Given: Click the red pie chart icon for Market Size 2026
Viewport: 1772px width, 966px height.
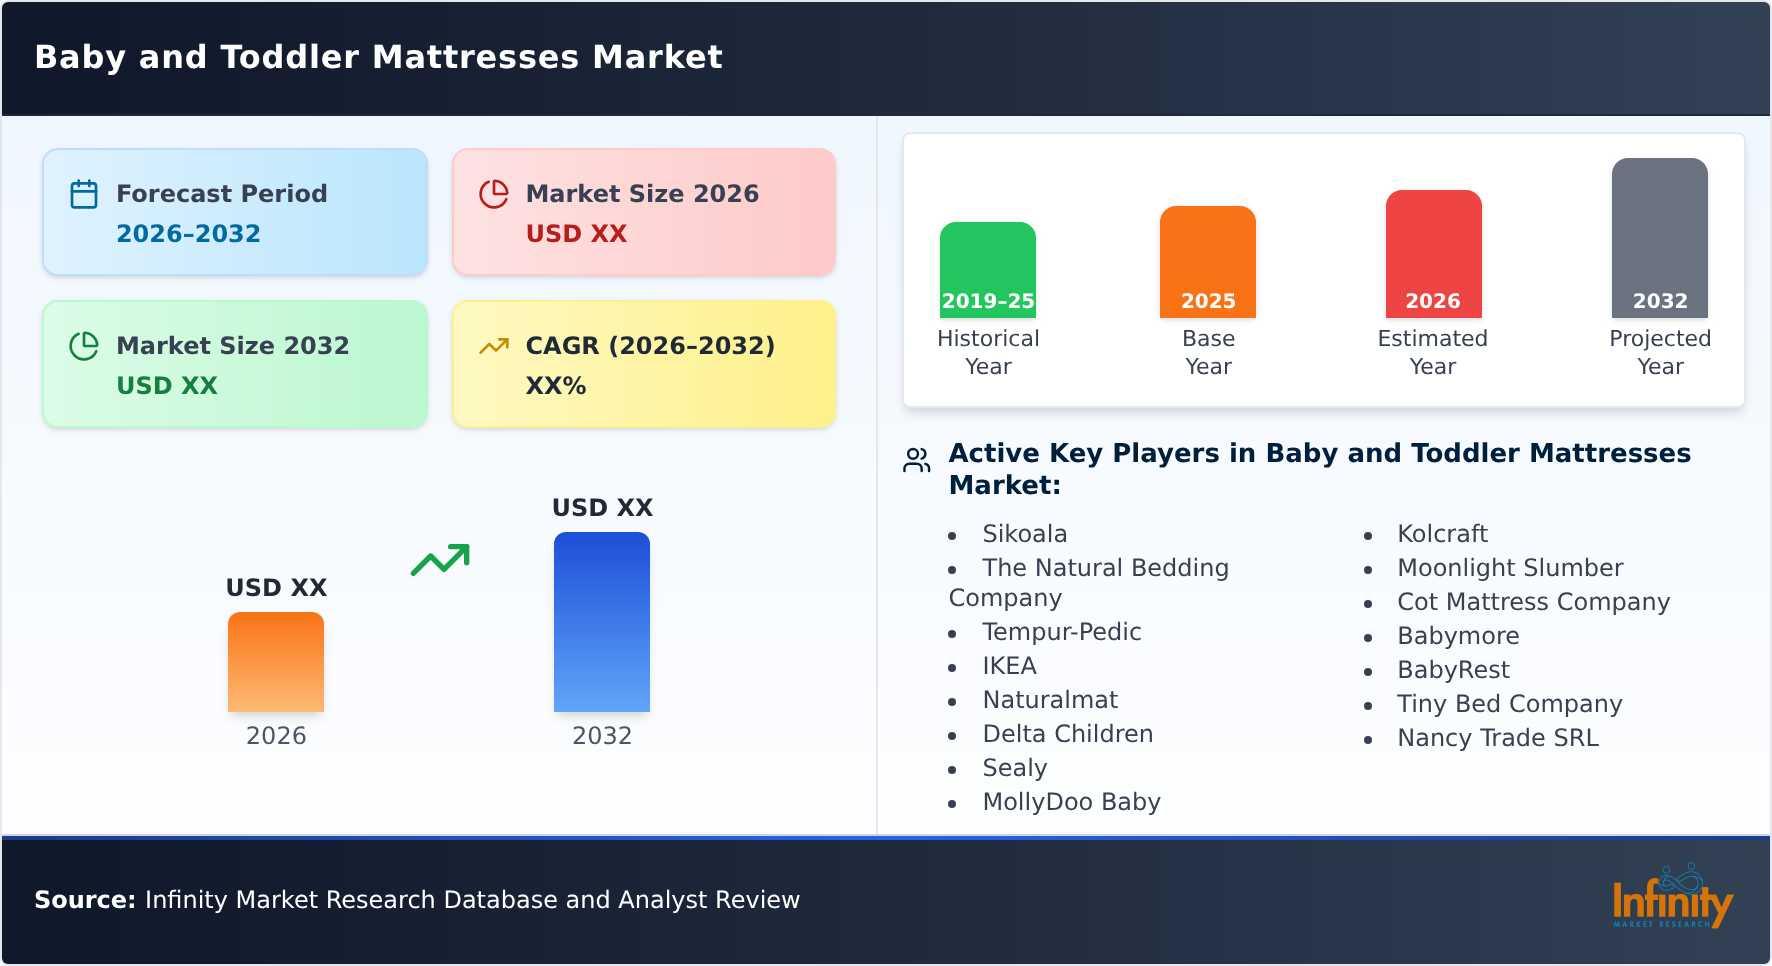Looking at the screenshot, I should (494, 194).
